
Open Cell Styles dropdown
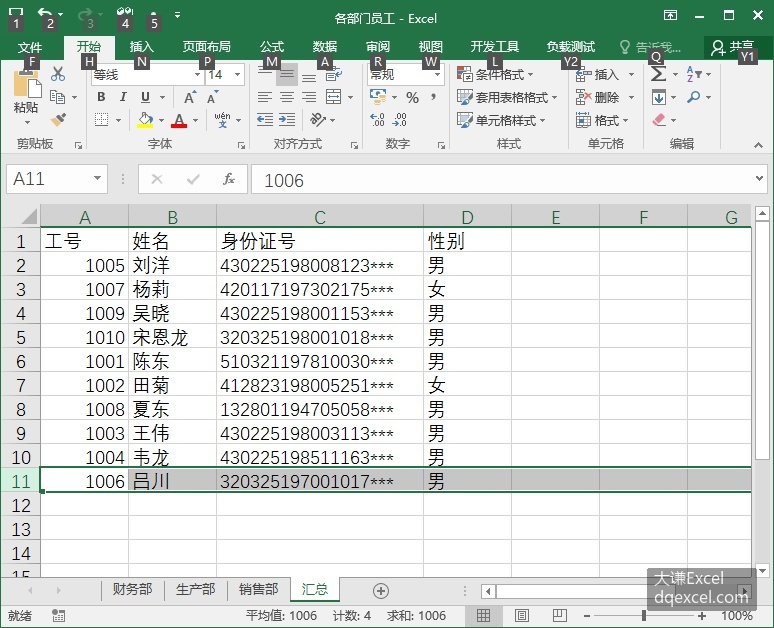click(501, 120)
